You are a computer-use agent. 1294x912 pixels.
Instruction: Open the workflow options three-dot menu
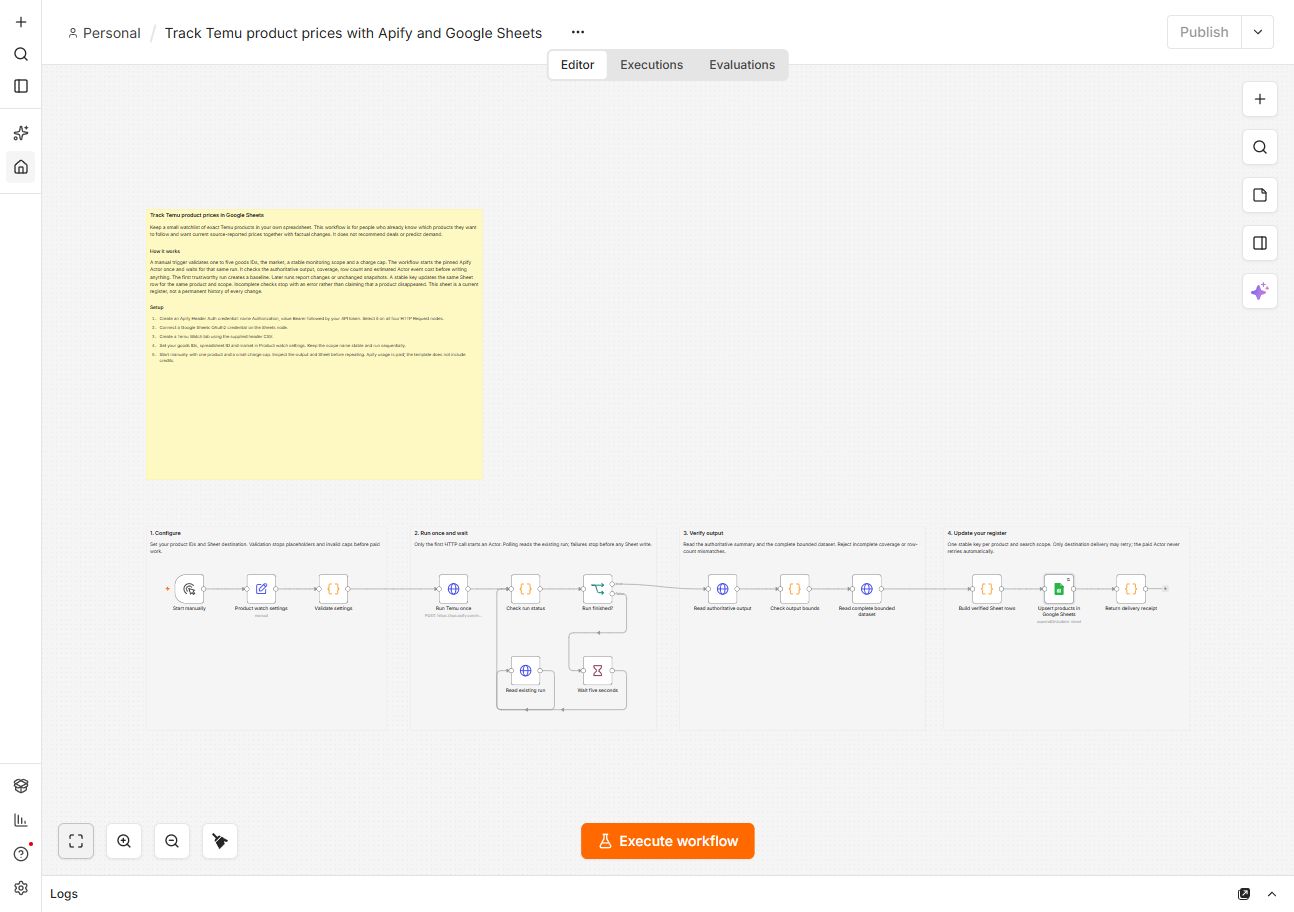[x=578, y=32]
